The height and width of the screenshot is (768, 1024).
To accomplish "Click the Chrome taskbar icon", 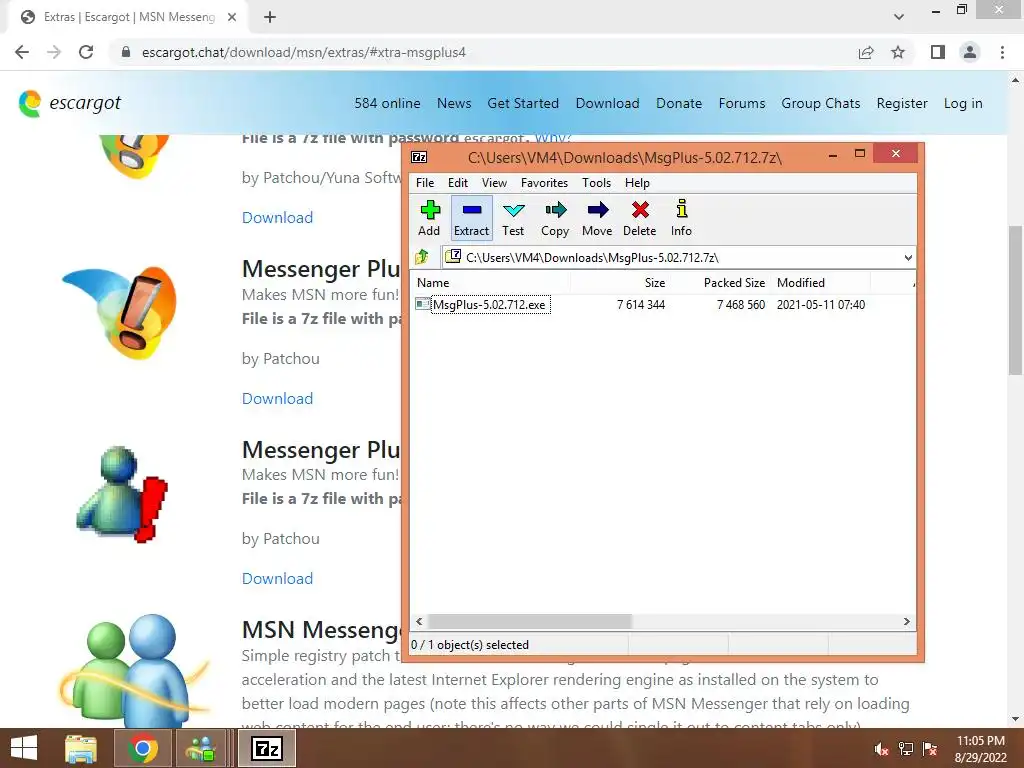I will coord(142,748).
